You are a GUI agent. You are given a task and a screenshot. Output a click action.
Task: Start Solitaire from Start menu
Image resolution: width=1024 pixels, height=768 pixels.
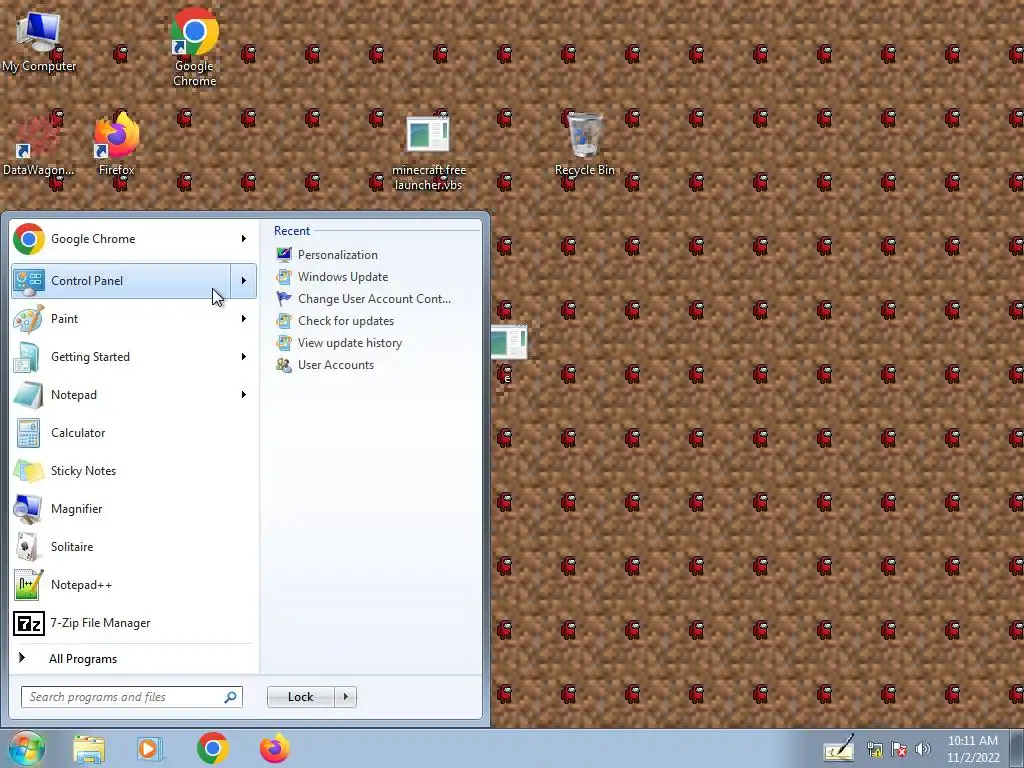click(133, 547)
